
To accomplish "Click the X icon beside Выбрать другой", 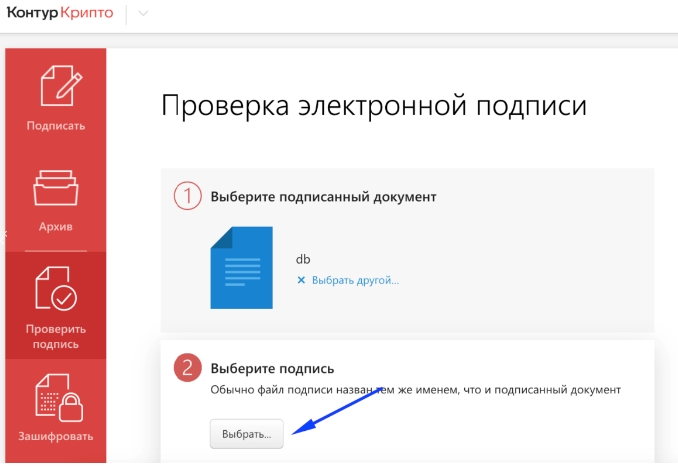I will coord(301,280).
